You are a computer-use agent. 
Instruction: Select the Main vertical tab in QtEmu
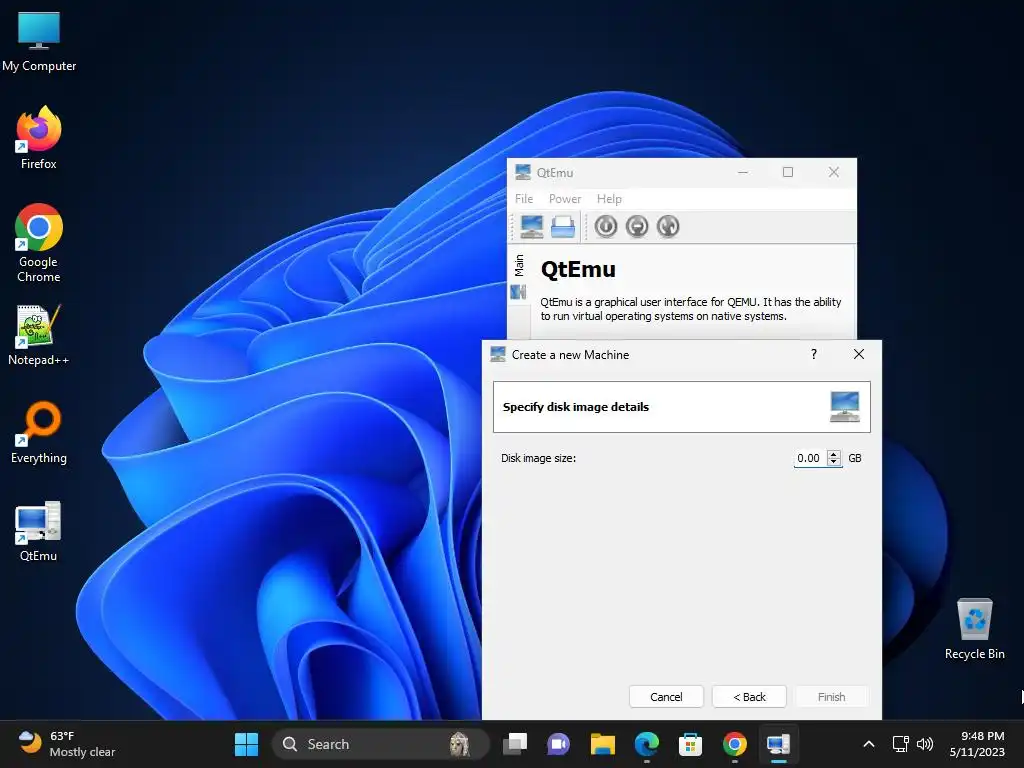(519, 265)
